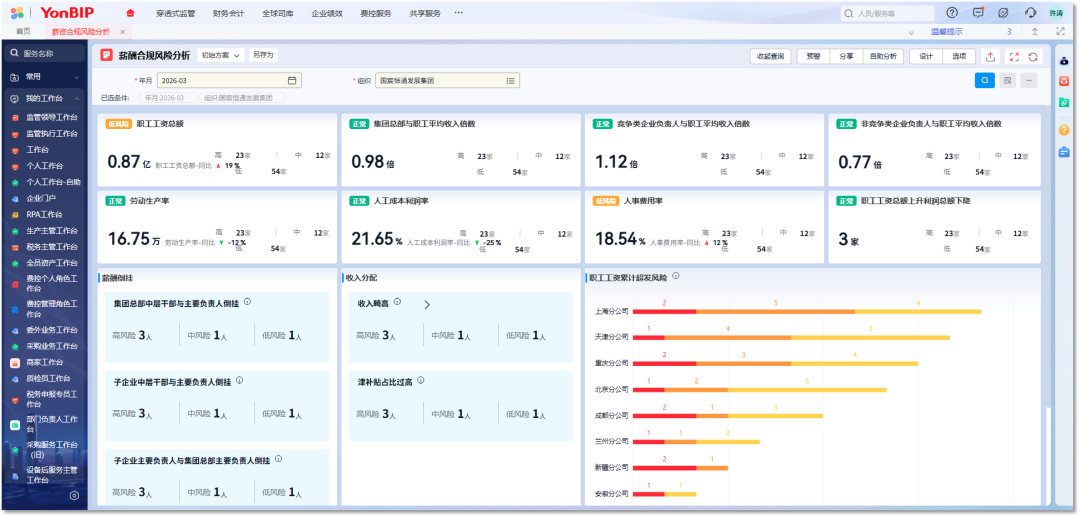Screen dimensions: 1080x517
Task: Click the orange help icon in right sidebar
Action: [1064, 129]
